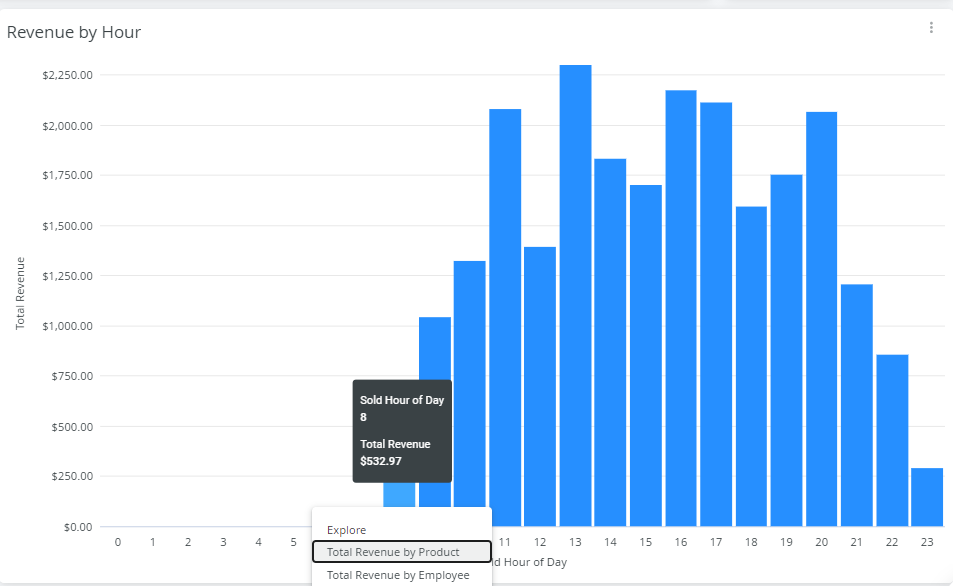Click the $1,000.00 axis label
Image resolution: width=953 pixels, height=586 pixels.
(x=67, y=326)
